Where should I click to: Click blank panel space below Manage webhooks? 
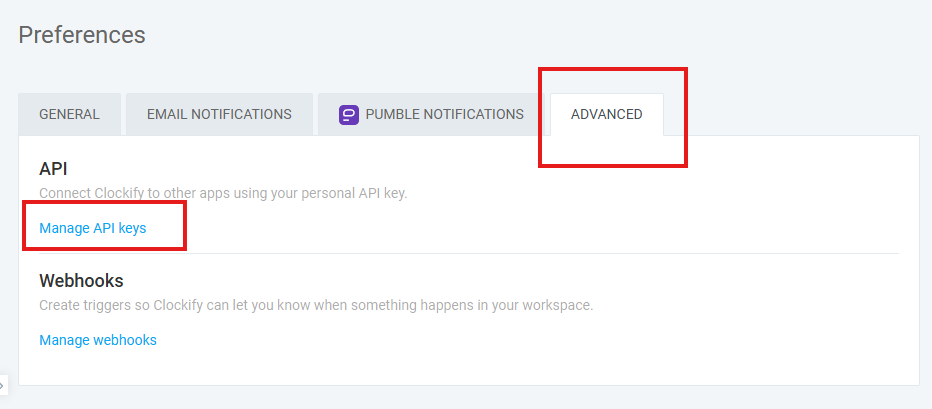(x=469, y=367)
